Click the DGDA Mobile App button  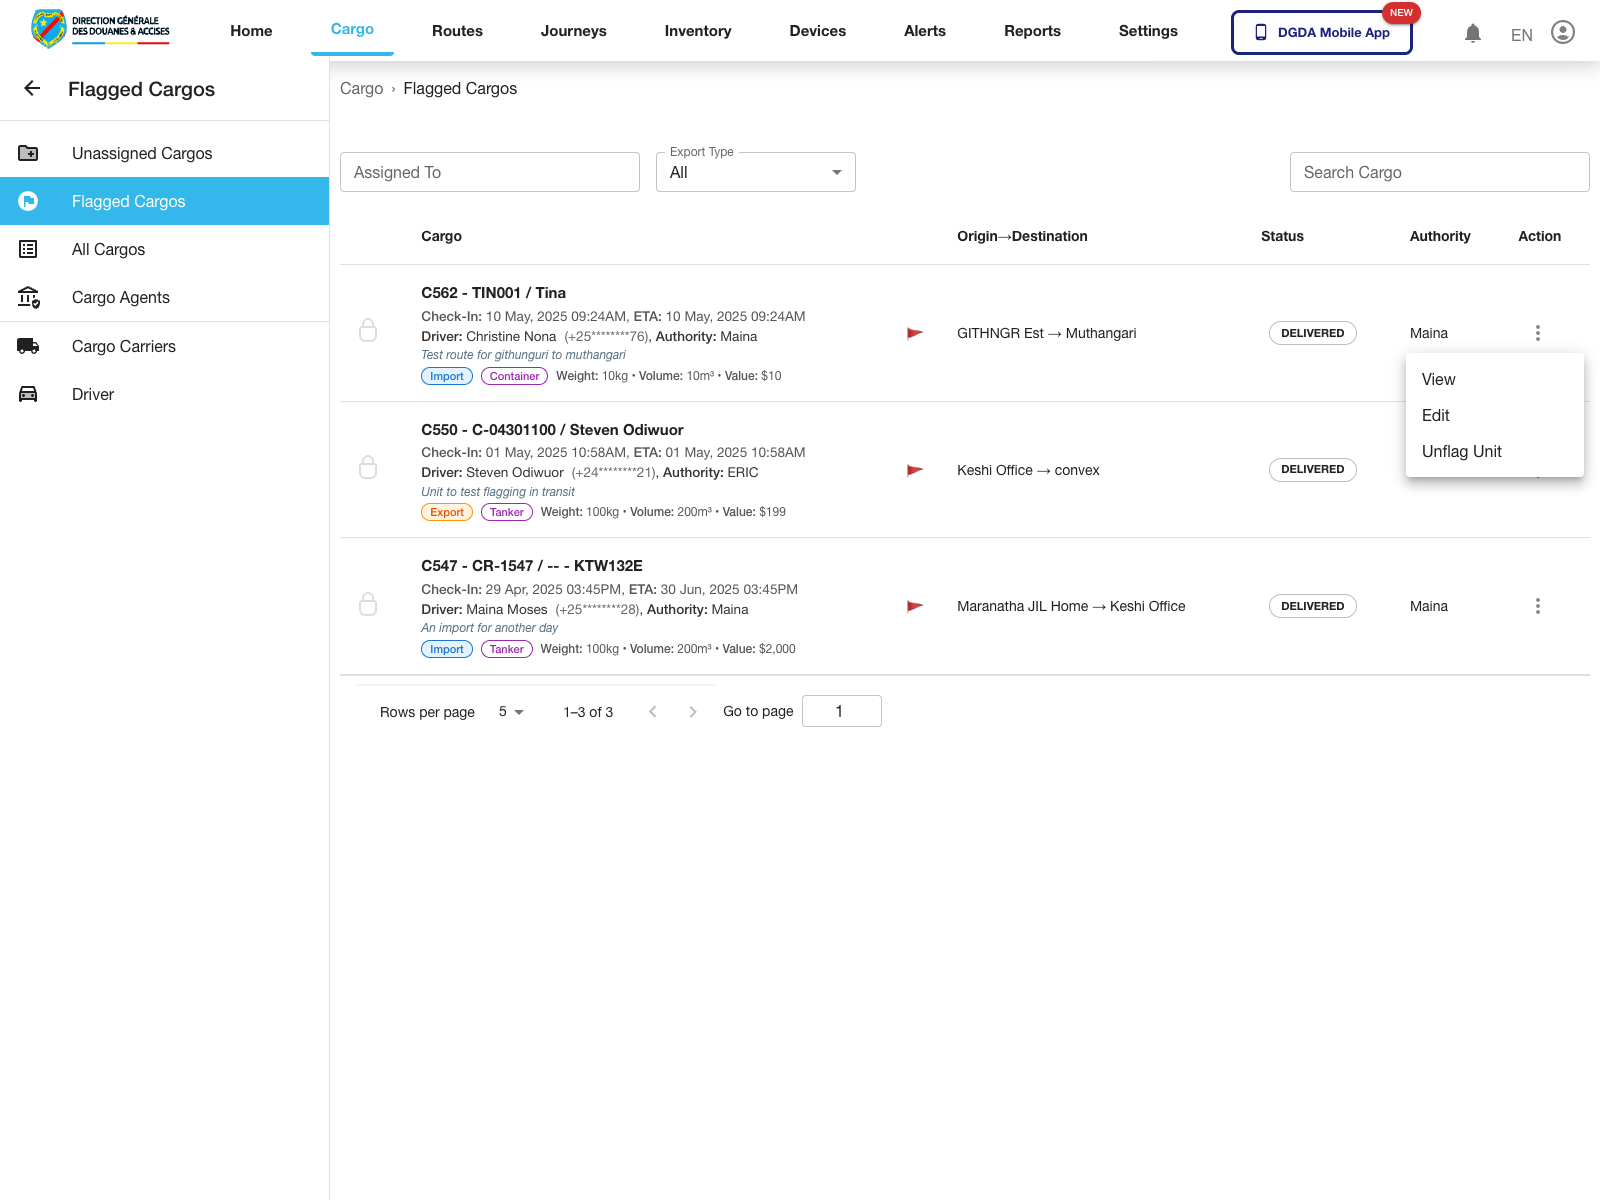[1321, 32]
